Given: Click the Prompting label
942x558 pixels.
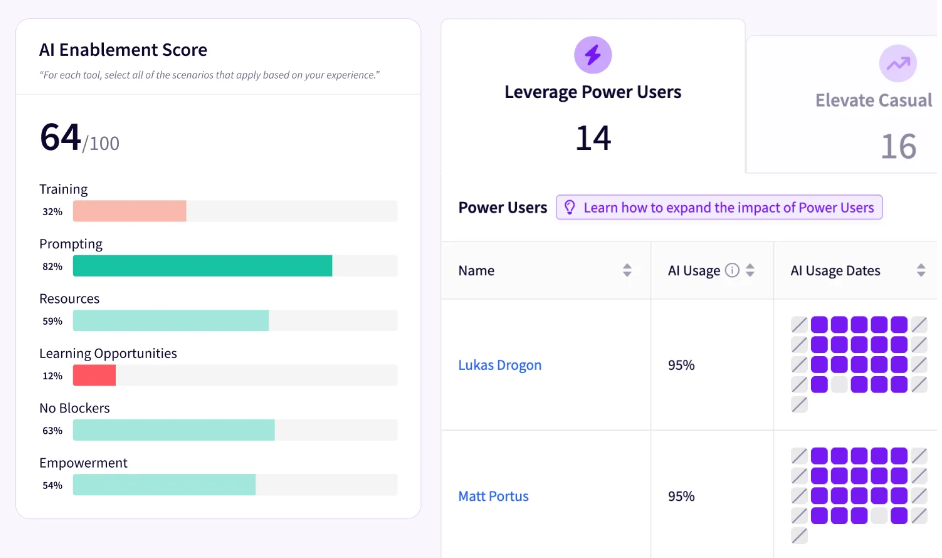Looking at the screenshot, I should (x=71, y=244).
